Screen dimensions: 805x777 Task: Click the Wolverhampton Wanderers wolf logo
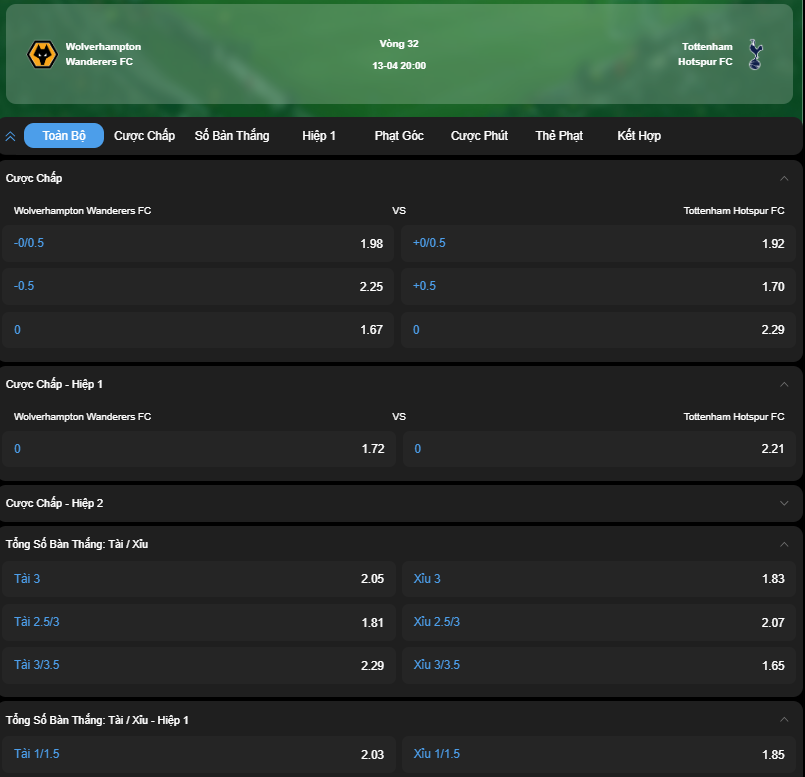point(42,54)
